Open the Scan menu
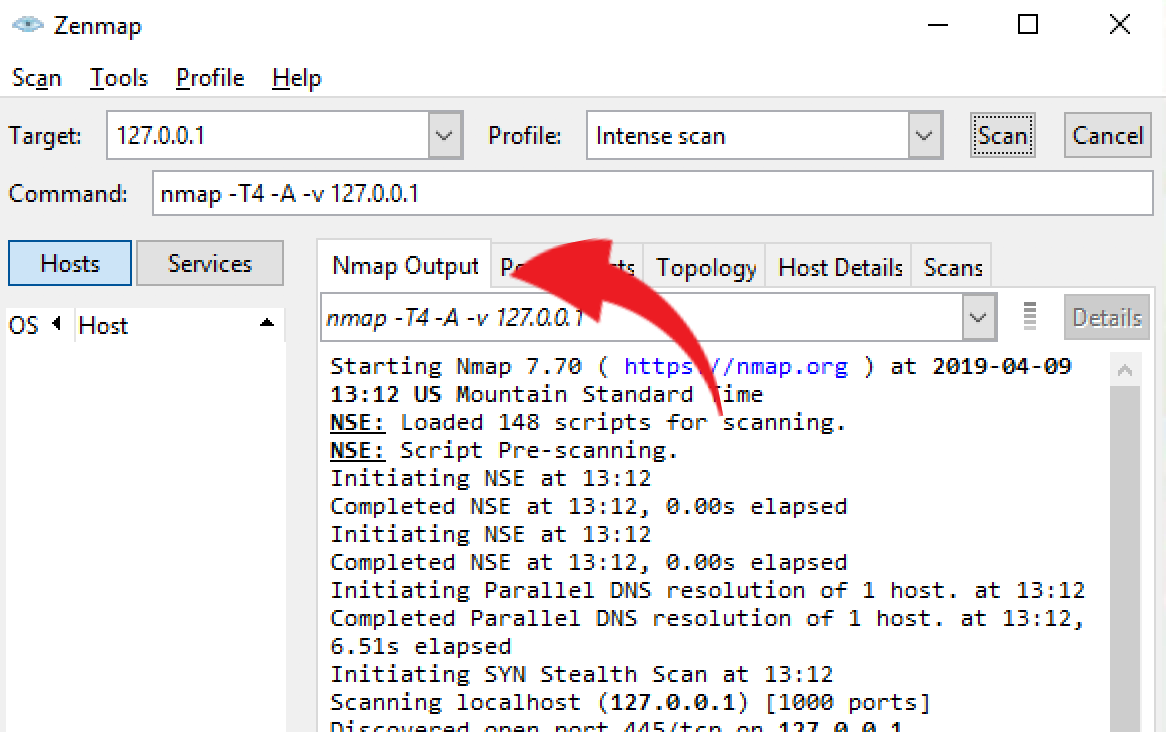Screen dimensions: 1166x732 click(x=37, y=78)
